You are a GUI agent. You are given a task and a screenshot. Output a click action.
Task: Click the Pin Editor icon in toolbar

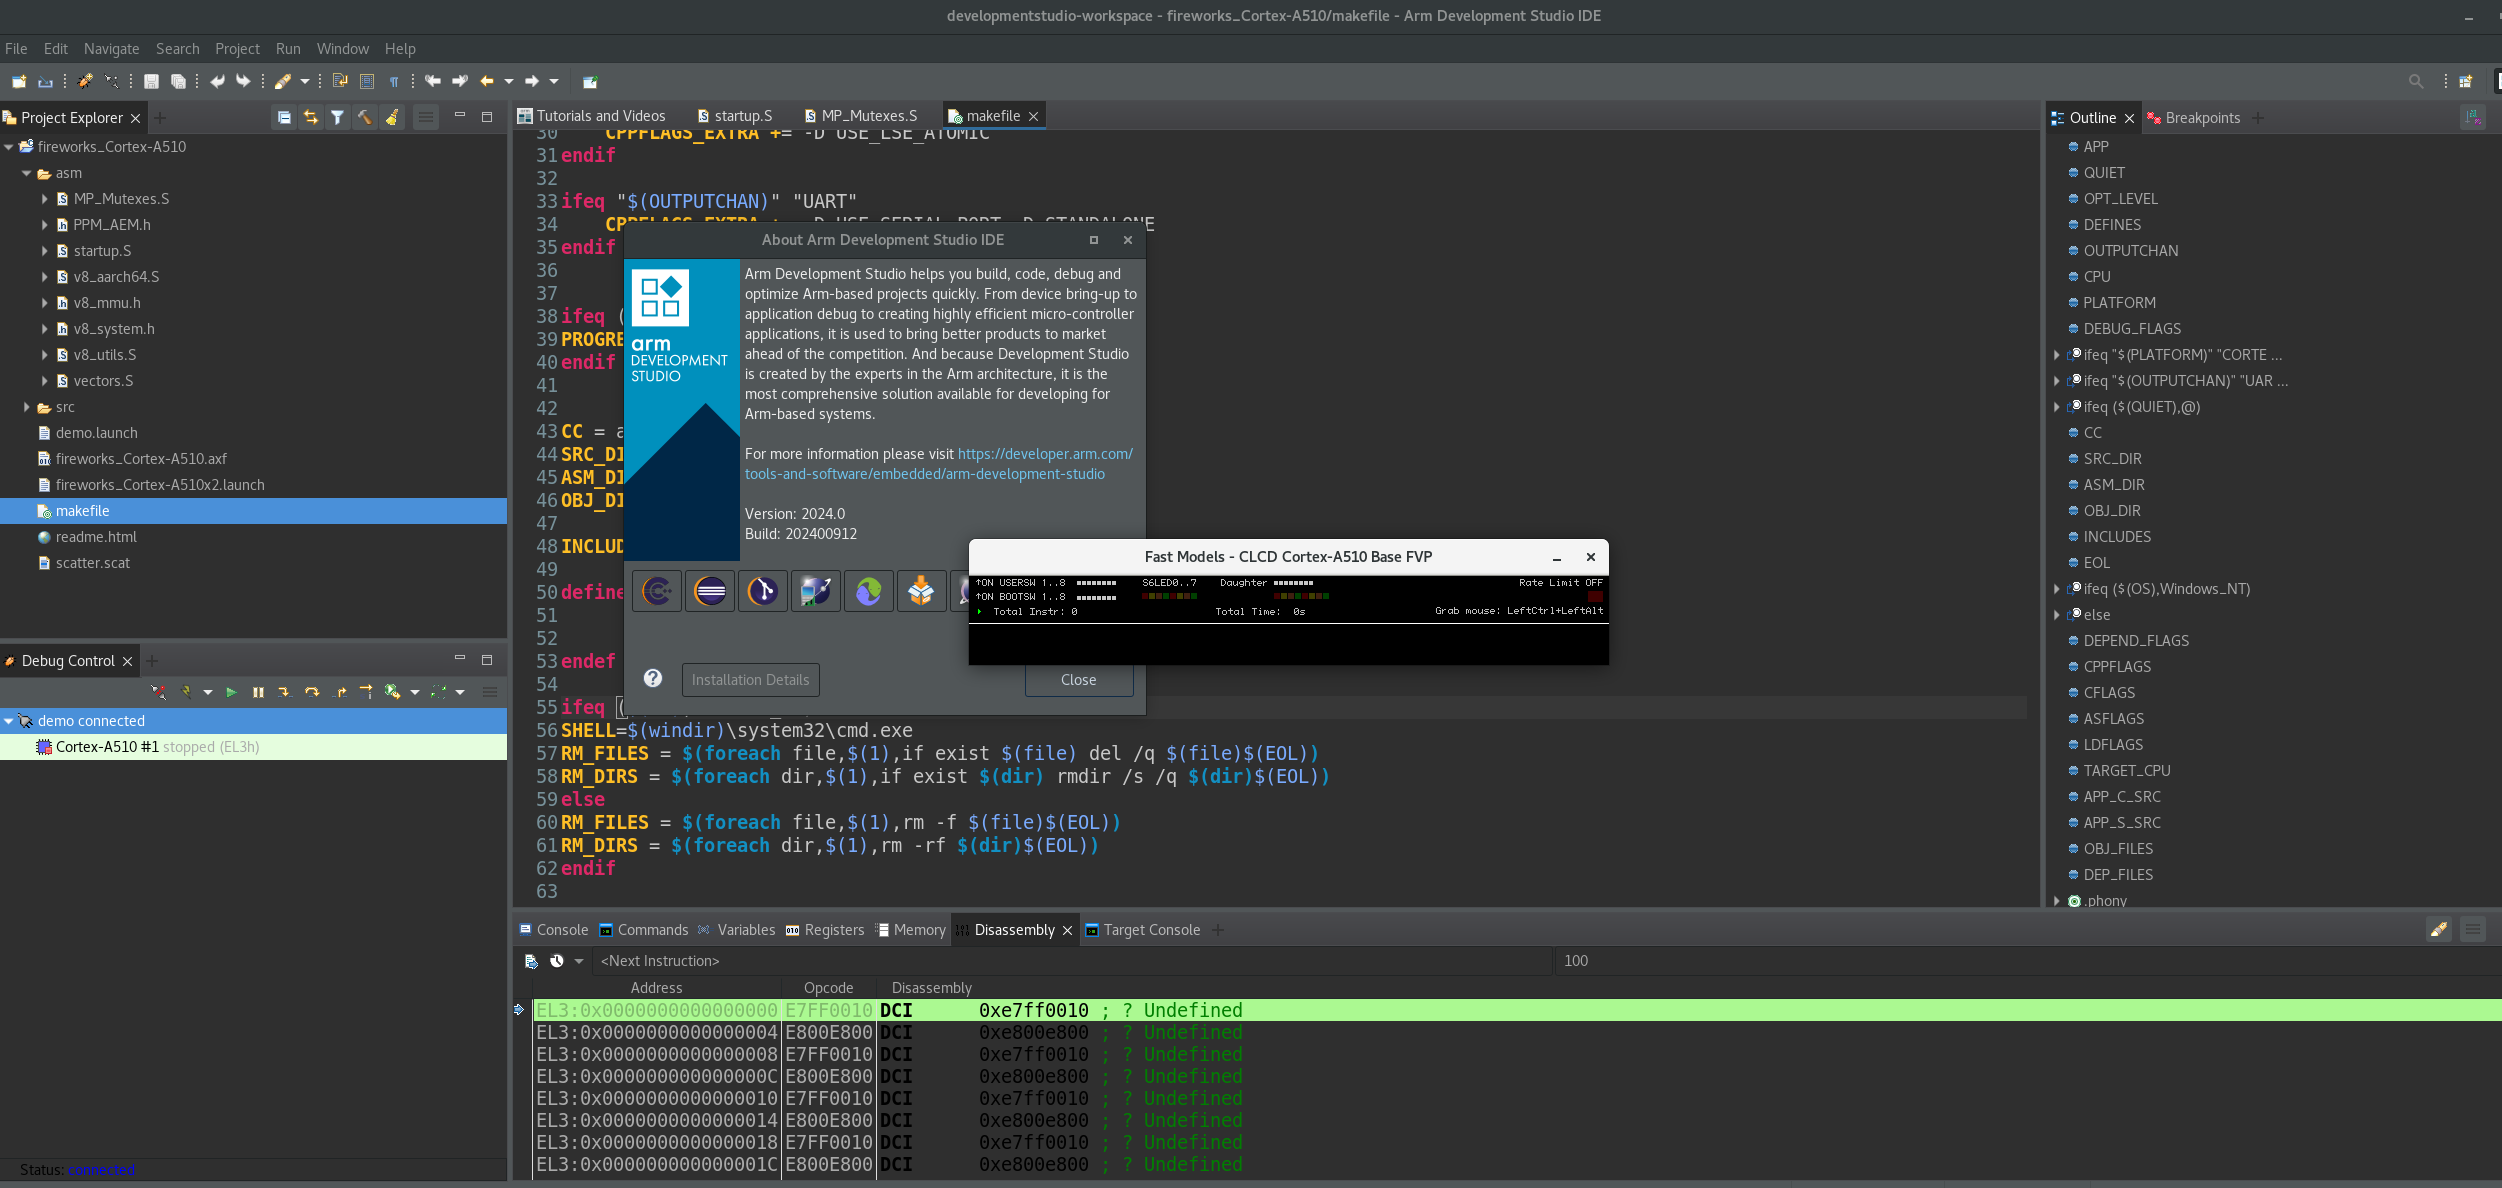pyautogui.click(x=590, y=81)
